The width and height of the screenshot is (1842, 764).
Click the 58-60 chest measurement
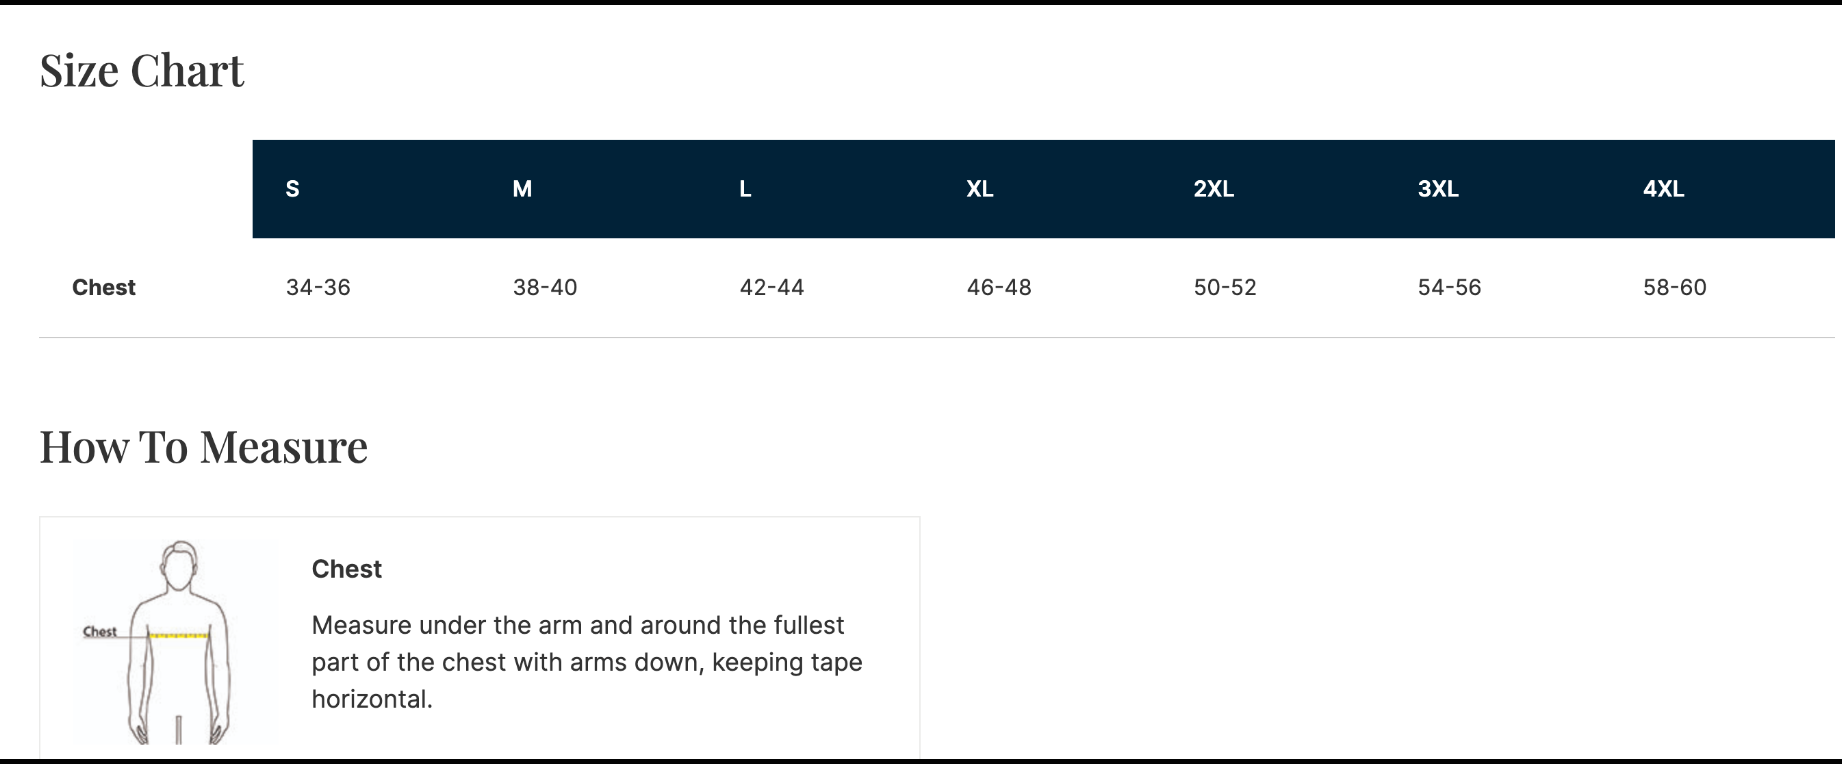click(1675, 288)
